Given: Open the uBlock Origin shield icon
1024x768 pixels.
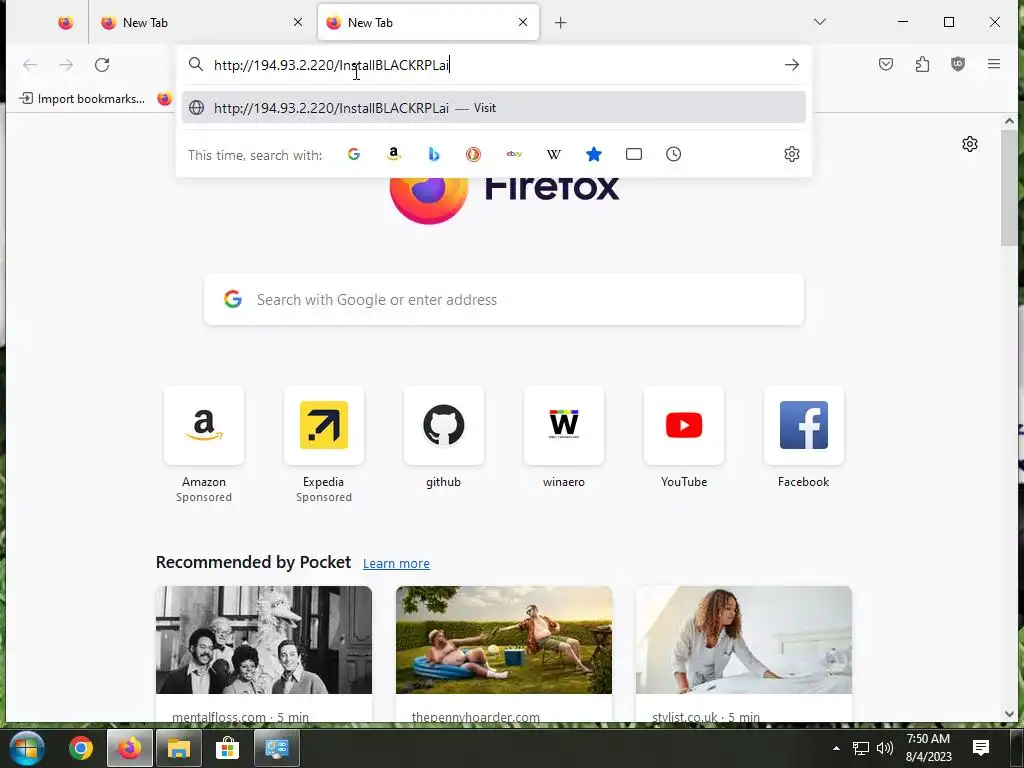Looking at the screenshot, I should (x=957, y=64).
